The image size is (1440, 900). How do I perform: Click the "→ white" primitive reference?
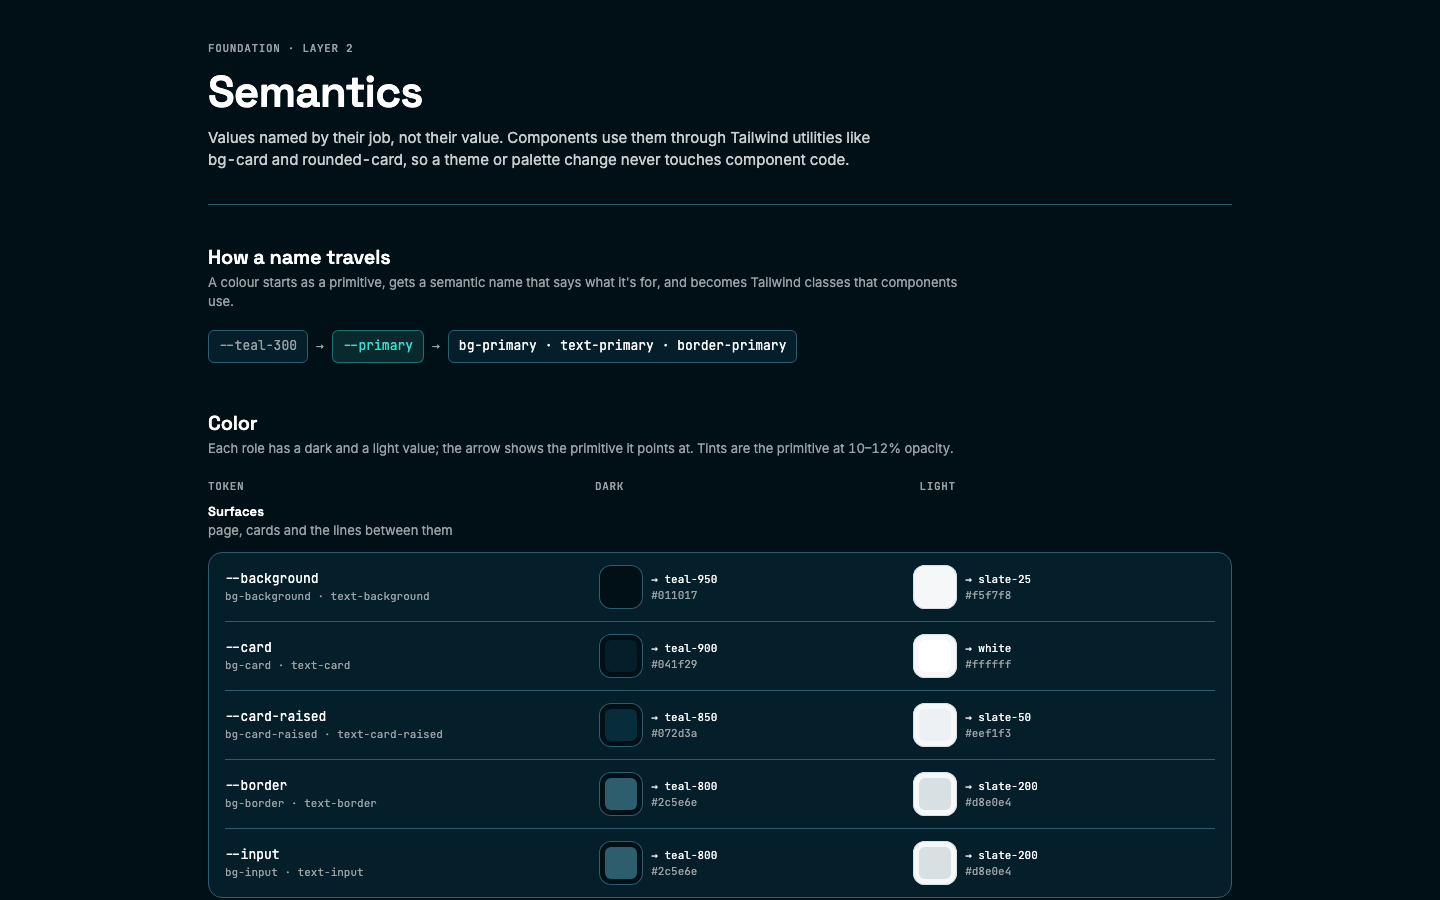tap(988, 648)
